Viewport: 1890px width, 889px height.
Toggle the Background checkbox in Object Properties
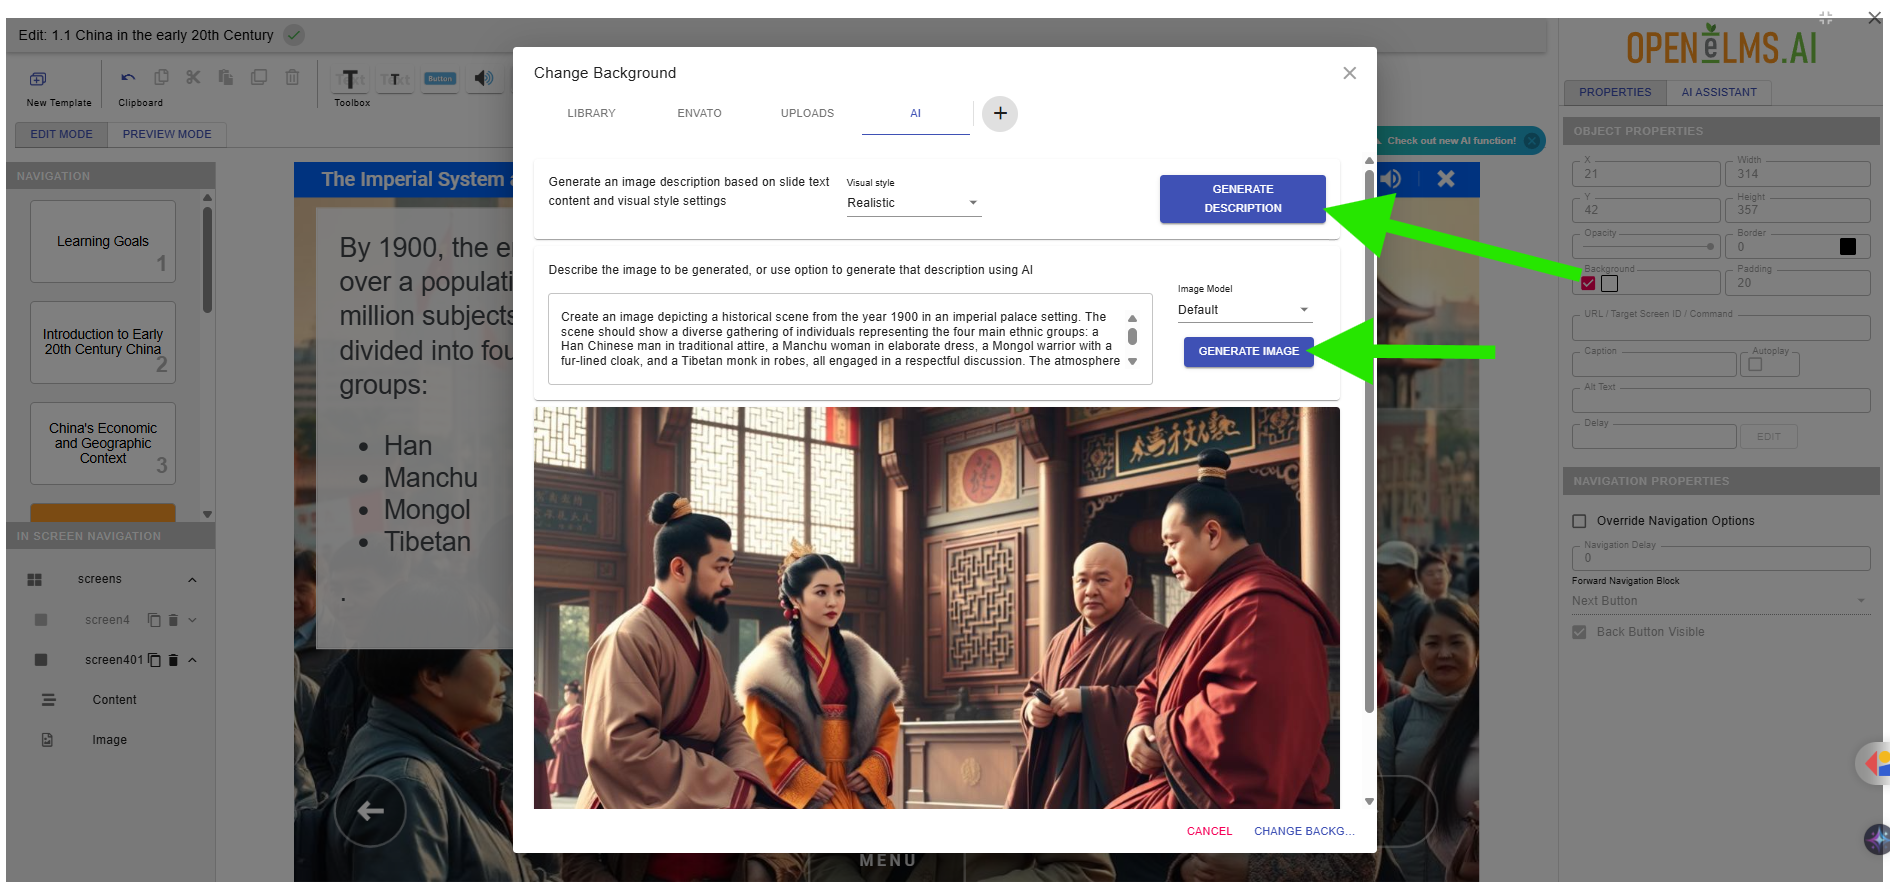[x=1588, y=284]
